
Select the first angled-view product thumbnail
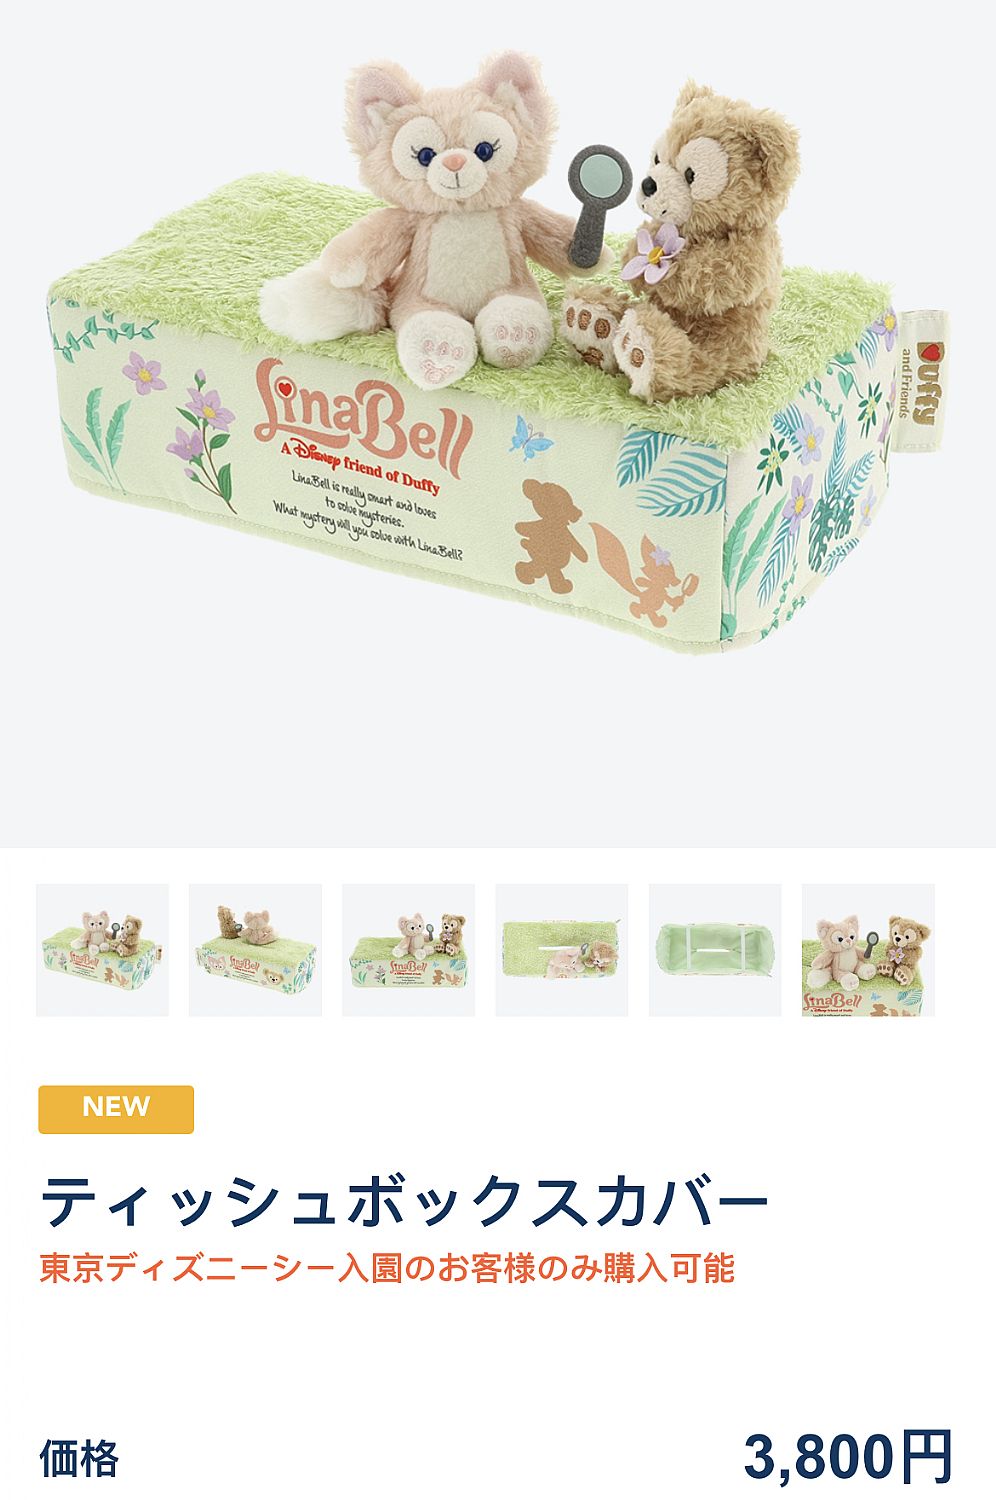[102, 950]
